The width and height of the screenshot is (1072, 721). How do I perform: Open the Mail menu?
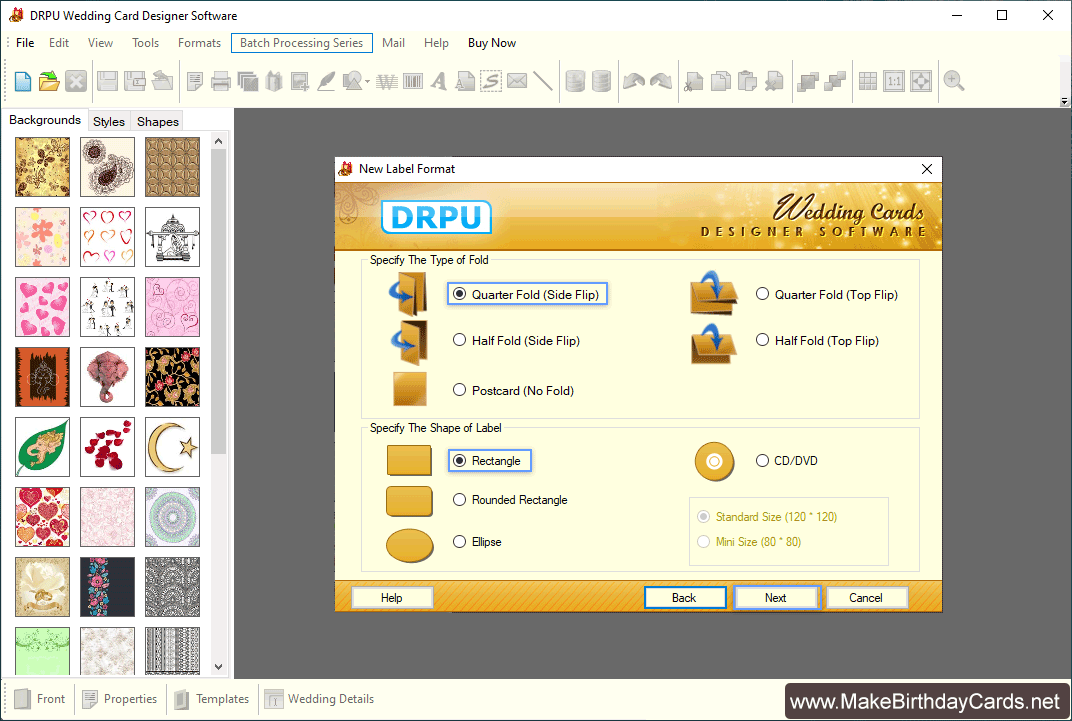coord(393,42)
